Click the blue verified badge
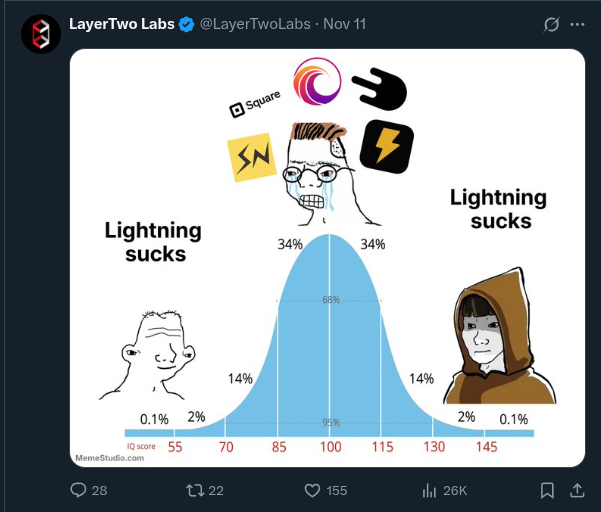This screenshot has height=512, width=601. 186,24
